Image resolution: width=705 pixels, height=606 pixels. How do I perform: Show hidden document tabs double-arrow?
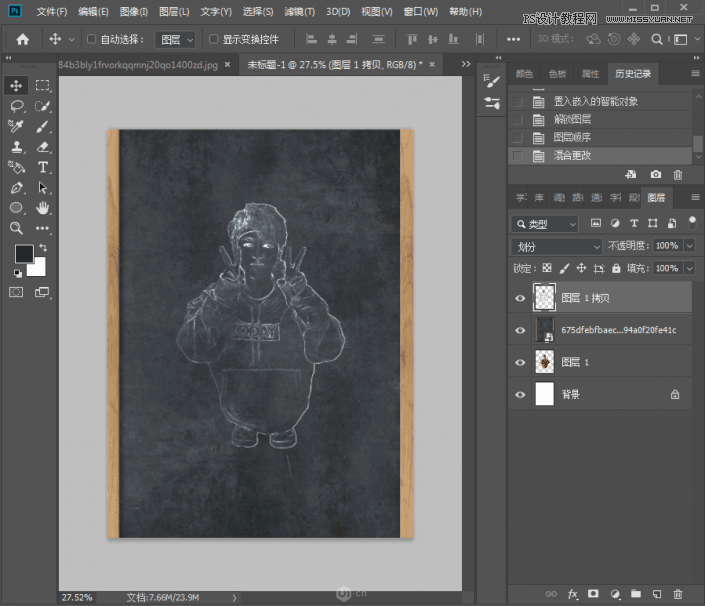pos(466,64)
